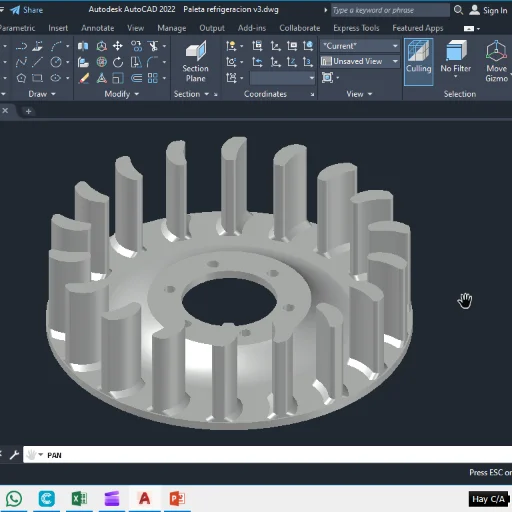Image resolution: width=512 pixels, height=512 pixels.
Task: Click the Sign In button
Action: point(488,10)
